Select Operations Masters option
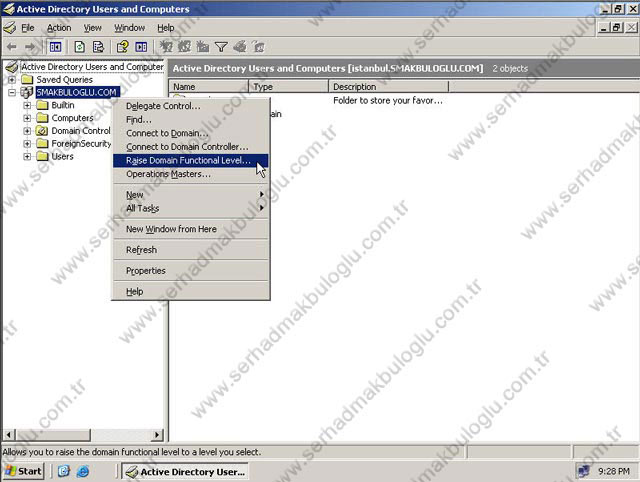This screenshot has height=482, width=640. click(x=191, y=174)
